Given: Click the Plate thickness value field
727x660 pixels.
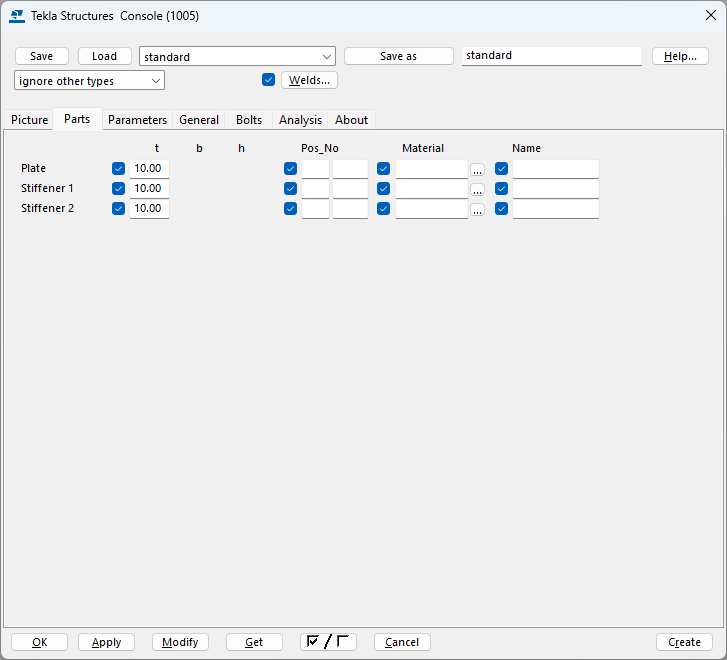Looking at the screenshot, I should (149, 168).
